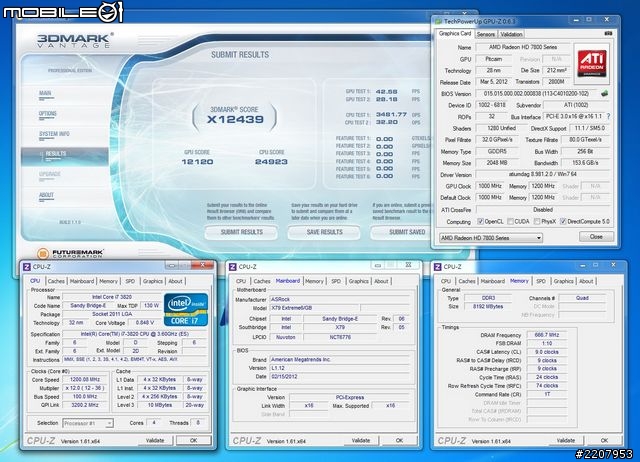Click the Bus Interface question mark icon
640x462 pixels.
click(608, 116)
